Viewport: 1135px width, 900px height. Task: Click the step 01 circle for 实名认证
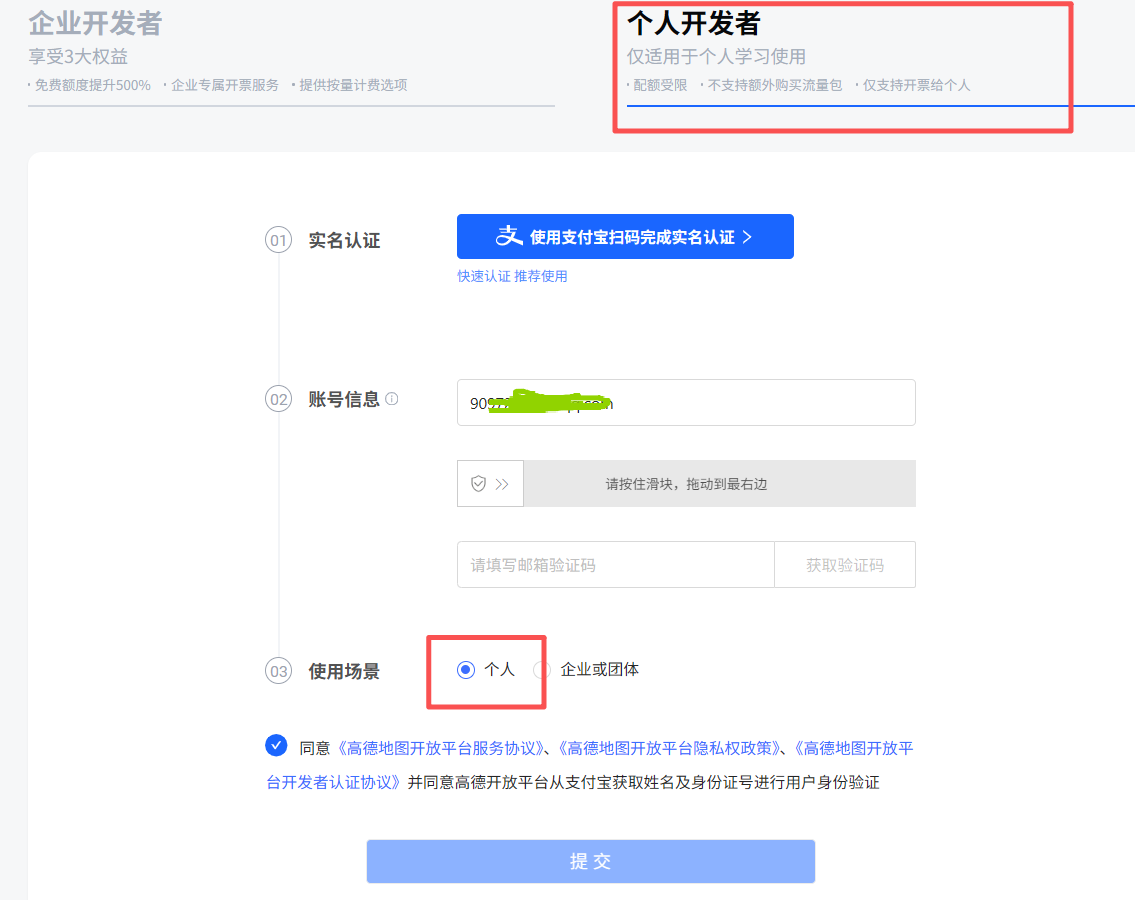tap(278, 241)
